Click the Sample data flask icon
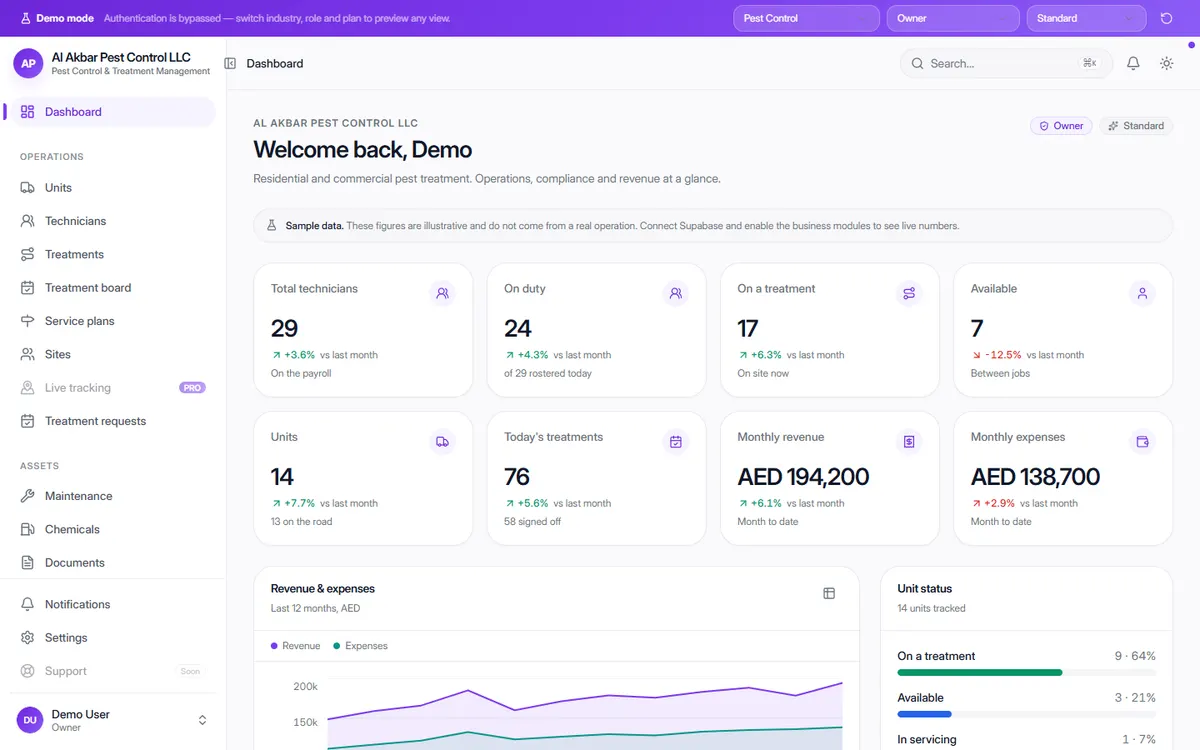Viewport: 1200px width, 750px height. coord(271,226)
